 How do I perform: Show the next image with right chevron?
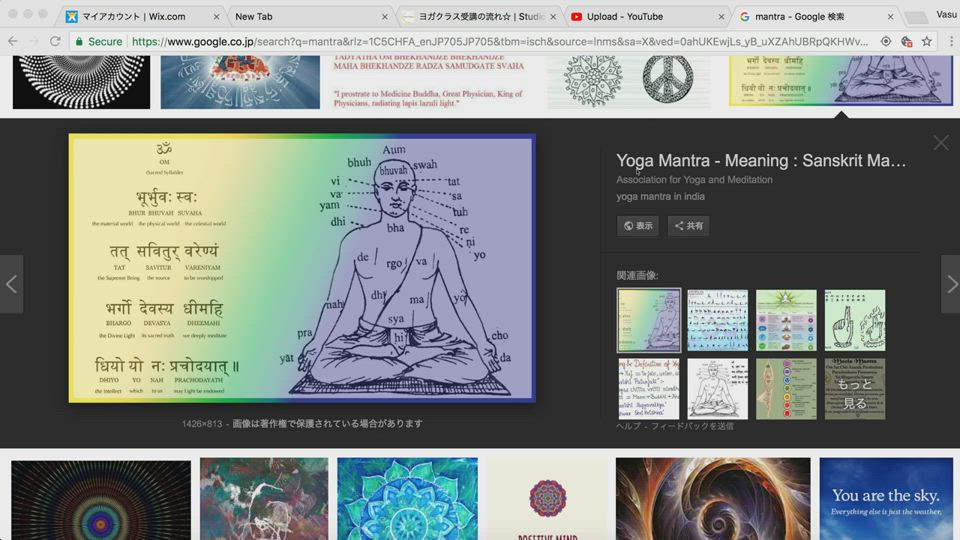[950, 284]
